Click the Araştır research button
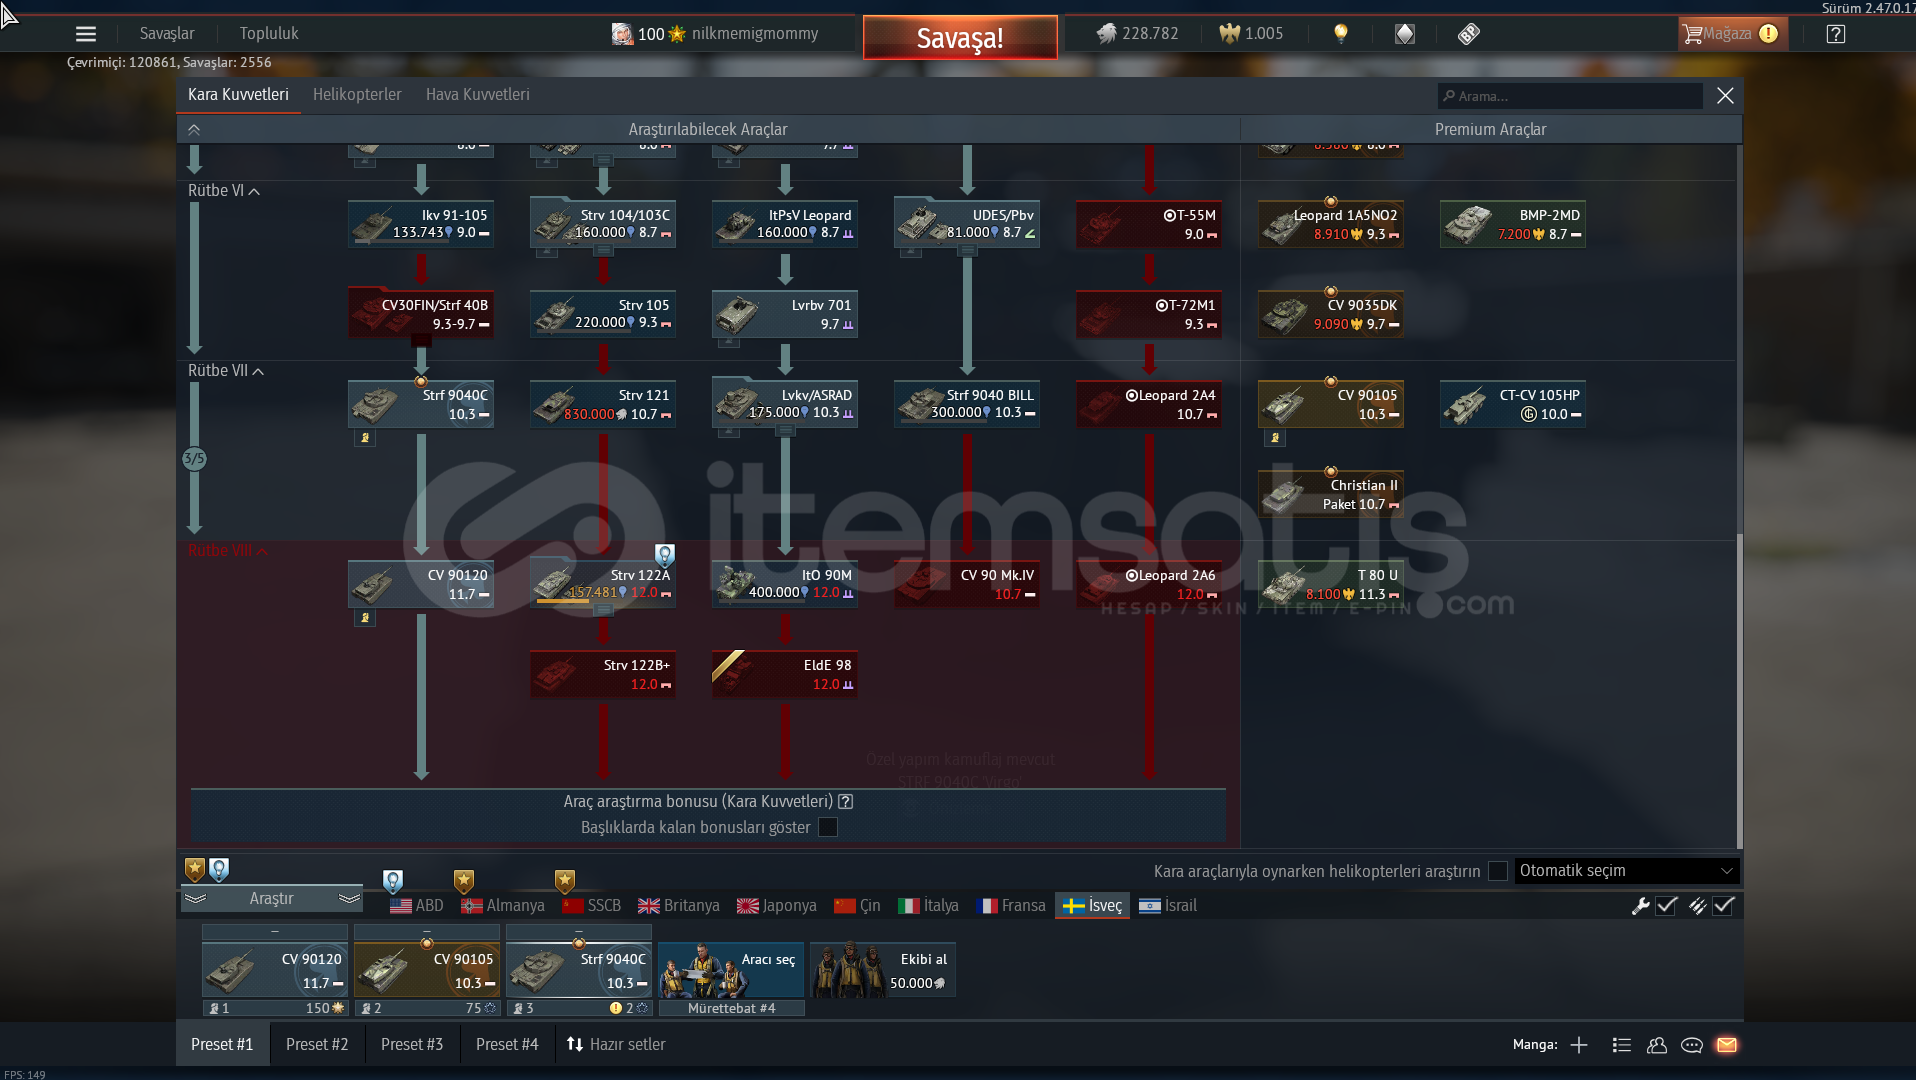Viewport: 1916px width, 1080px height. click(x=271, y=899)
